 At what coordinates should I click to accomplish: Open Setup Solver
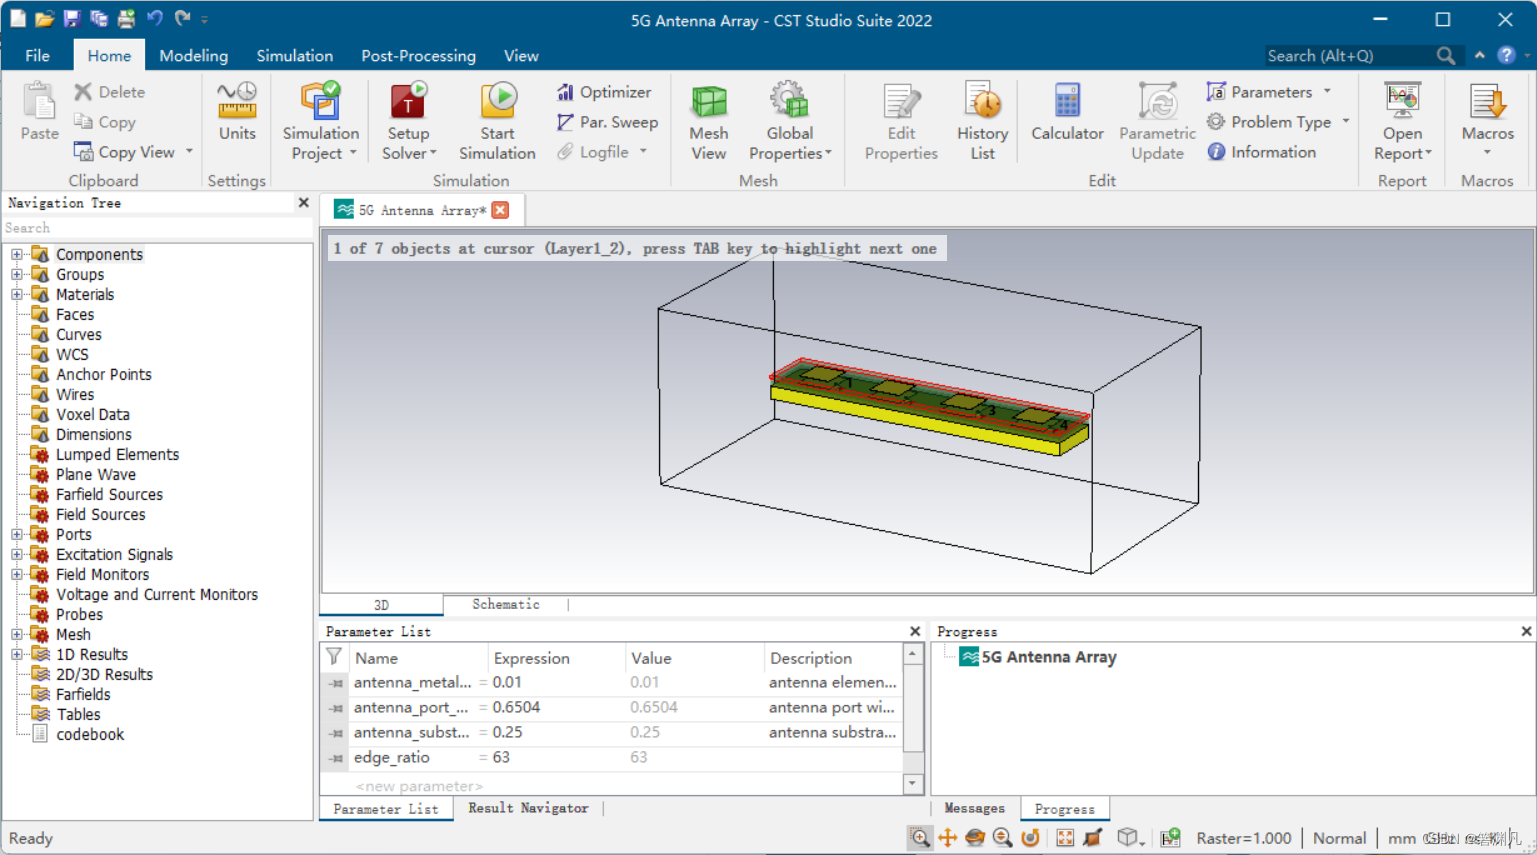click(409, 120)
